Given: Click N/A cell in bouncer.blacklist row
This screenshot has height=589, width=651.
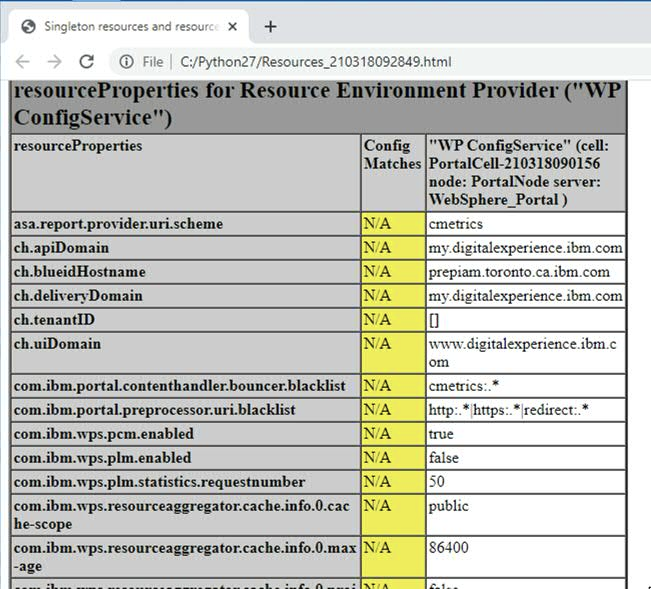Looking at the screenshot, I should [393, 386].
